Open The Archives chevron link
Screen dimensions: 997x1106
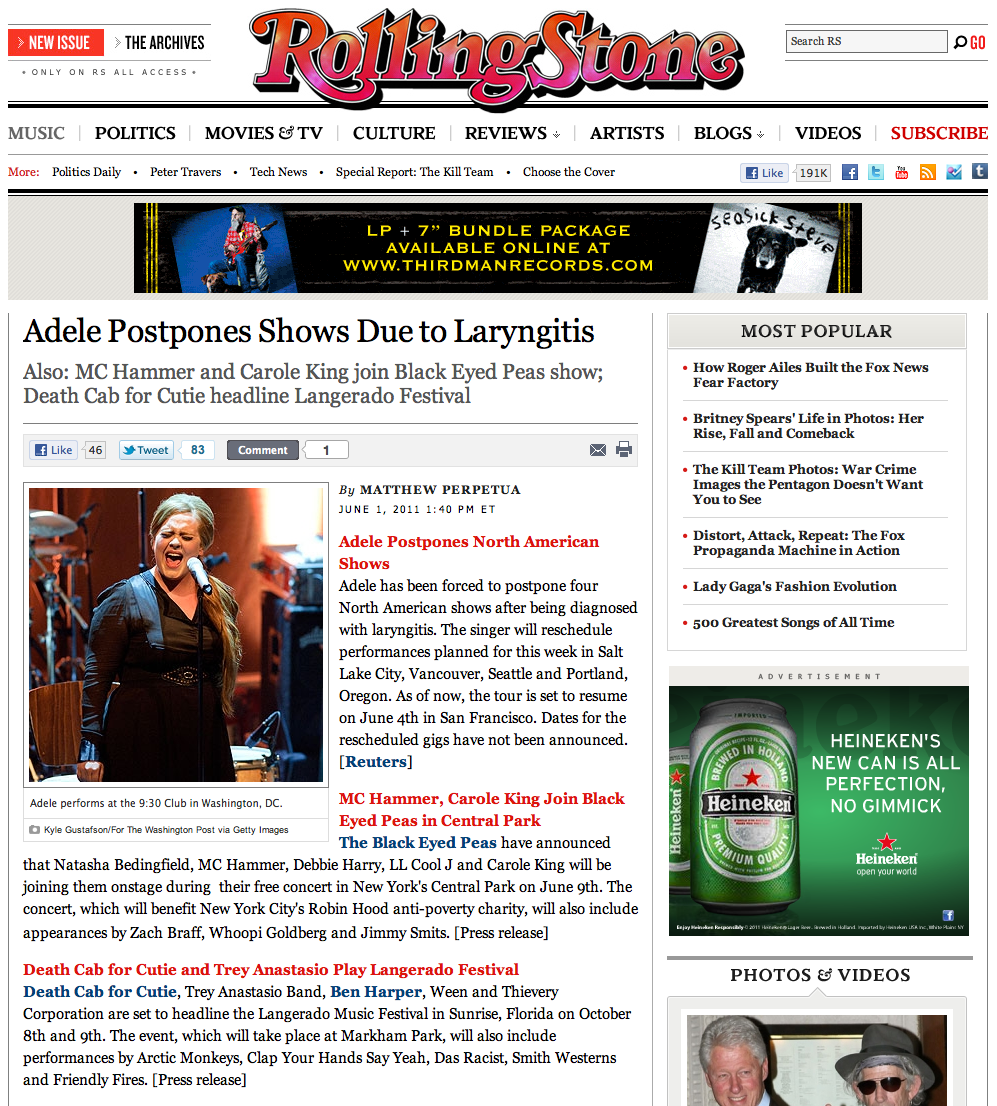click(159, 43)
